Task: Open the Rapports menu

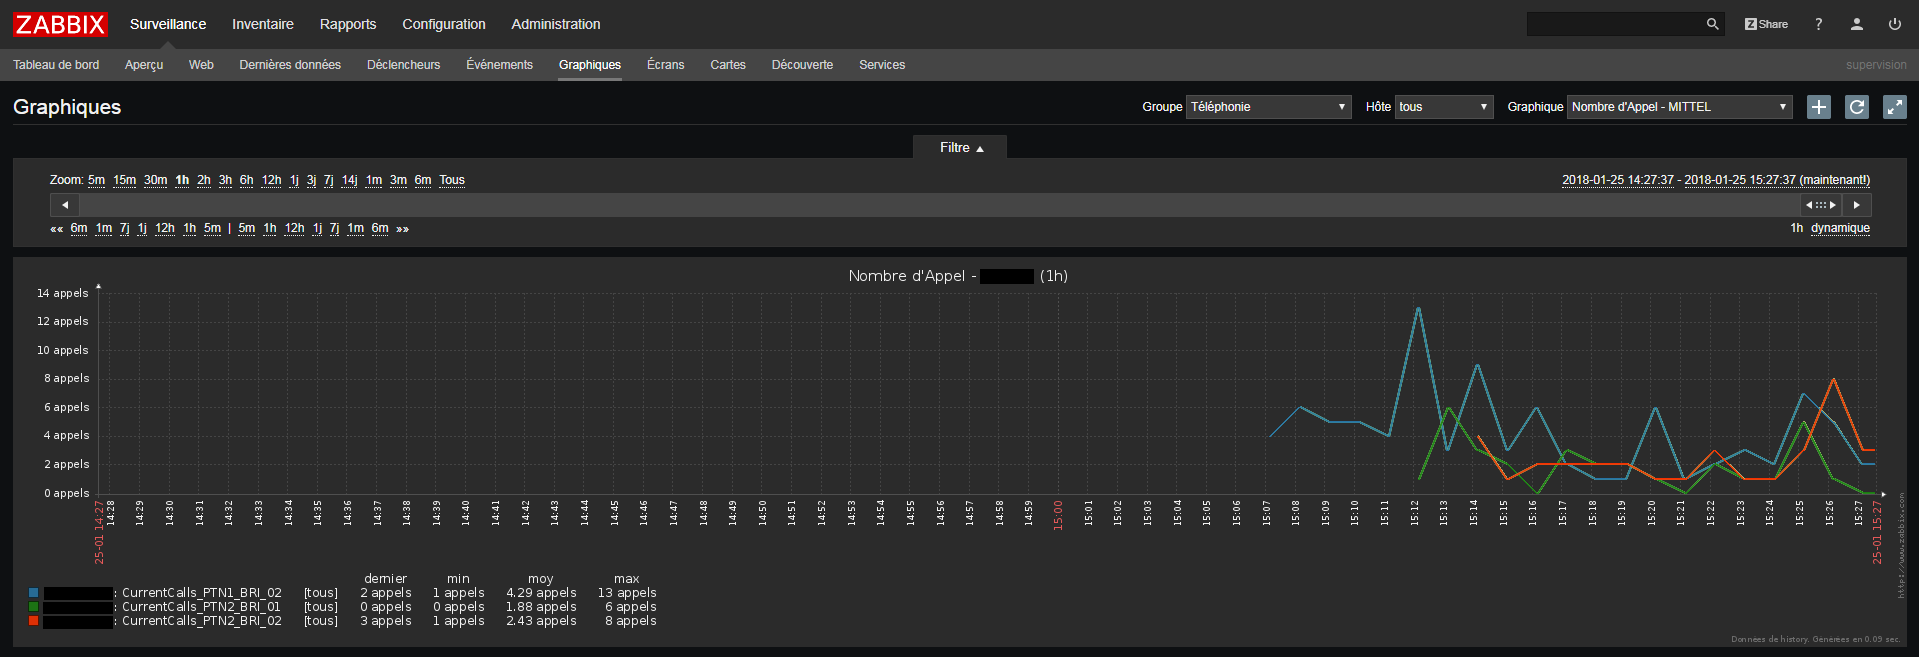Action: 348,24
